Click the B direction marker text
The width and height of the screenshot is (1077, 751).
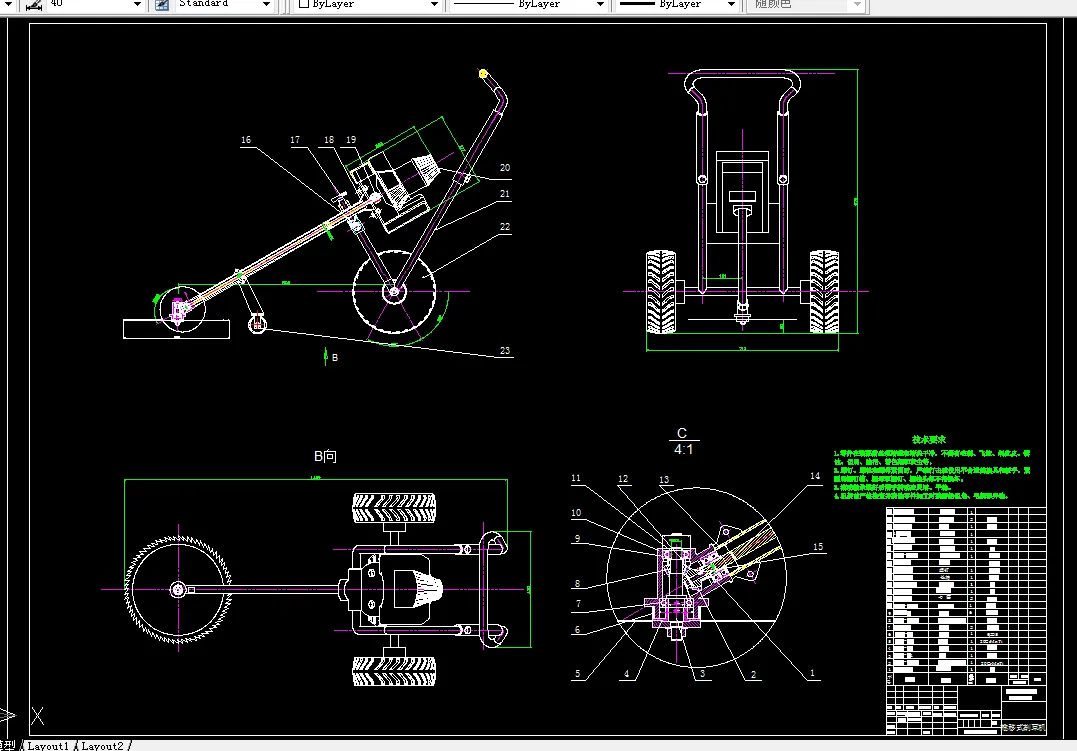335,358
